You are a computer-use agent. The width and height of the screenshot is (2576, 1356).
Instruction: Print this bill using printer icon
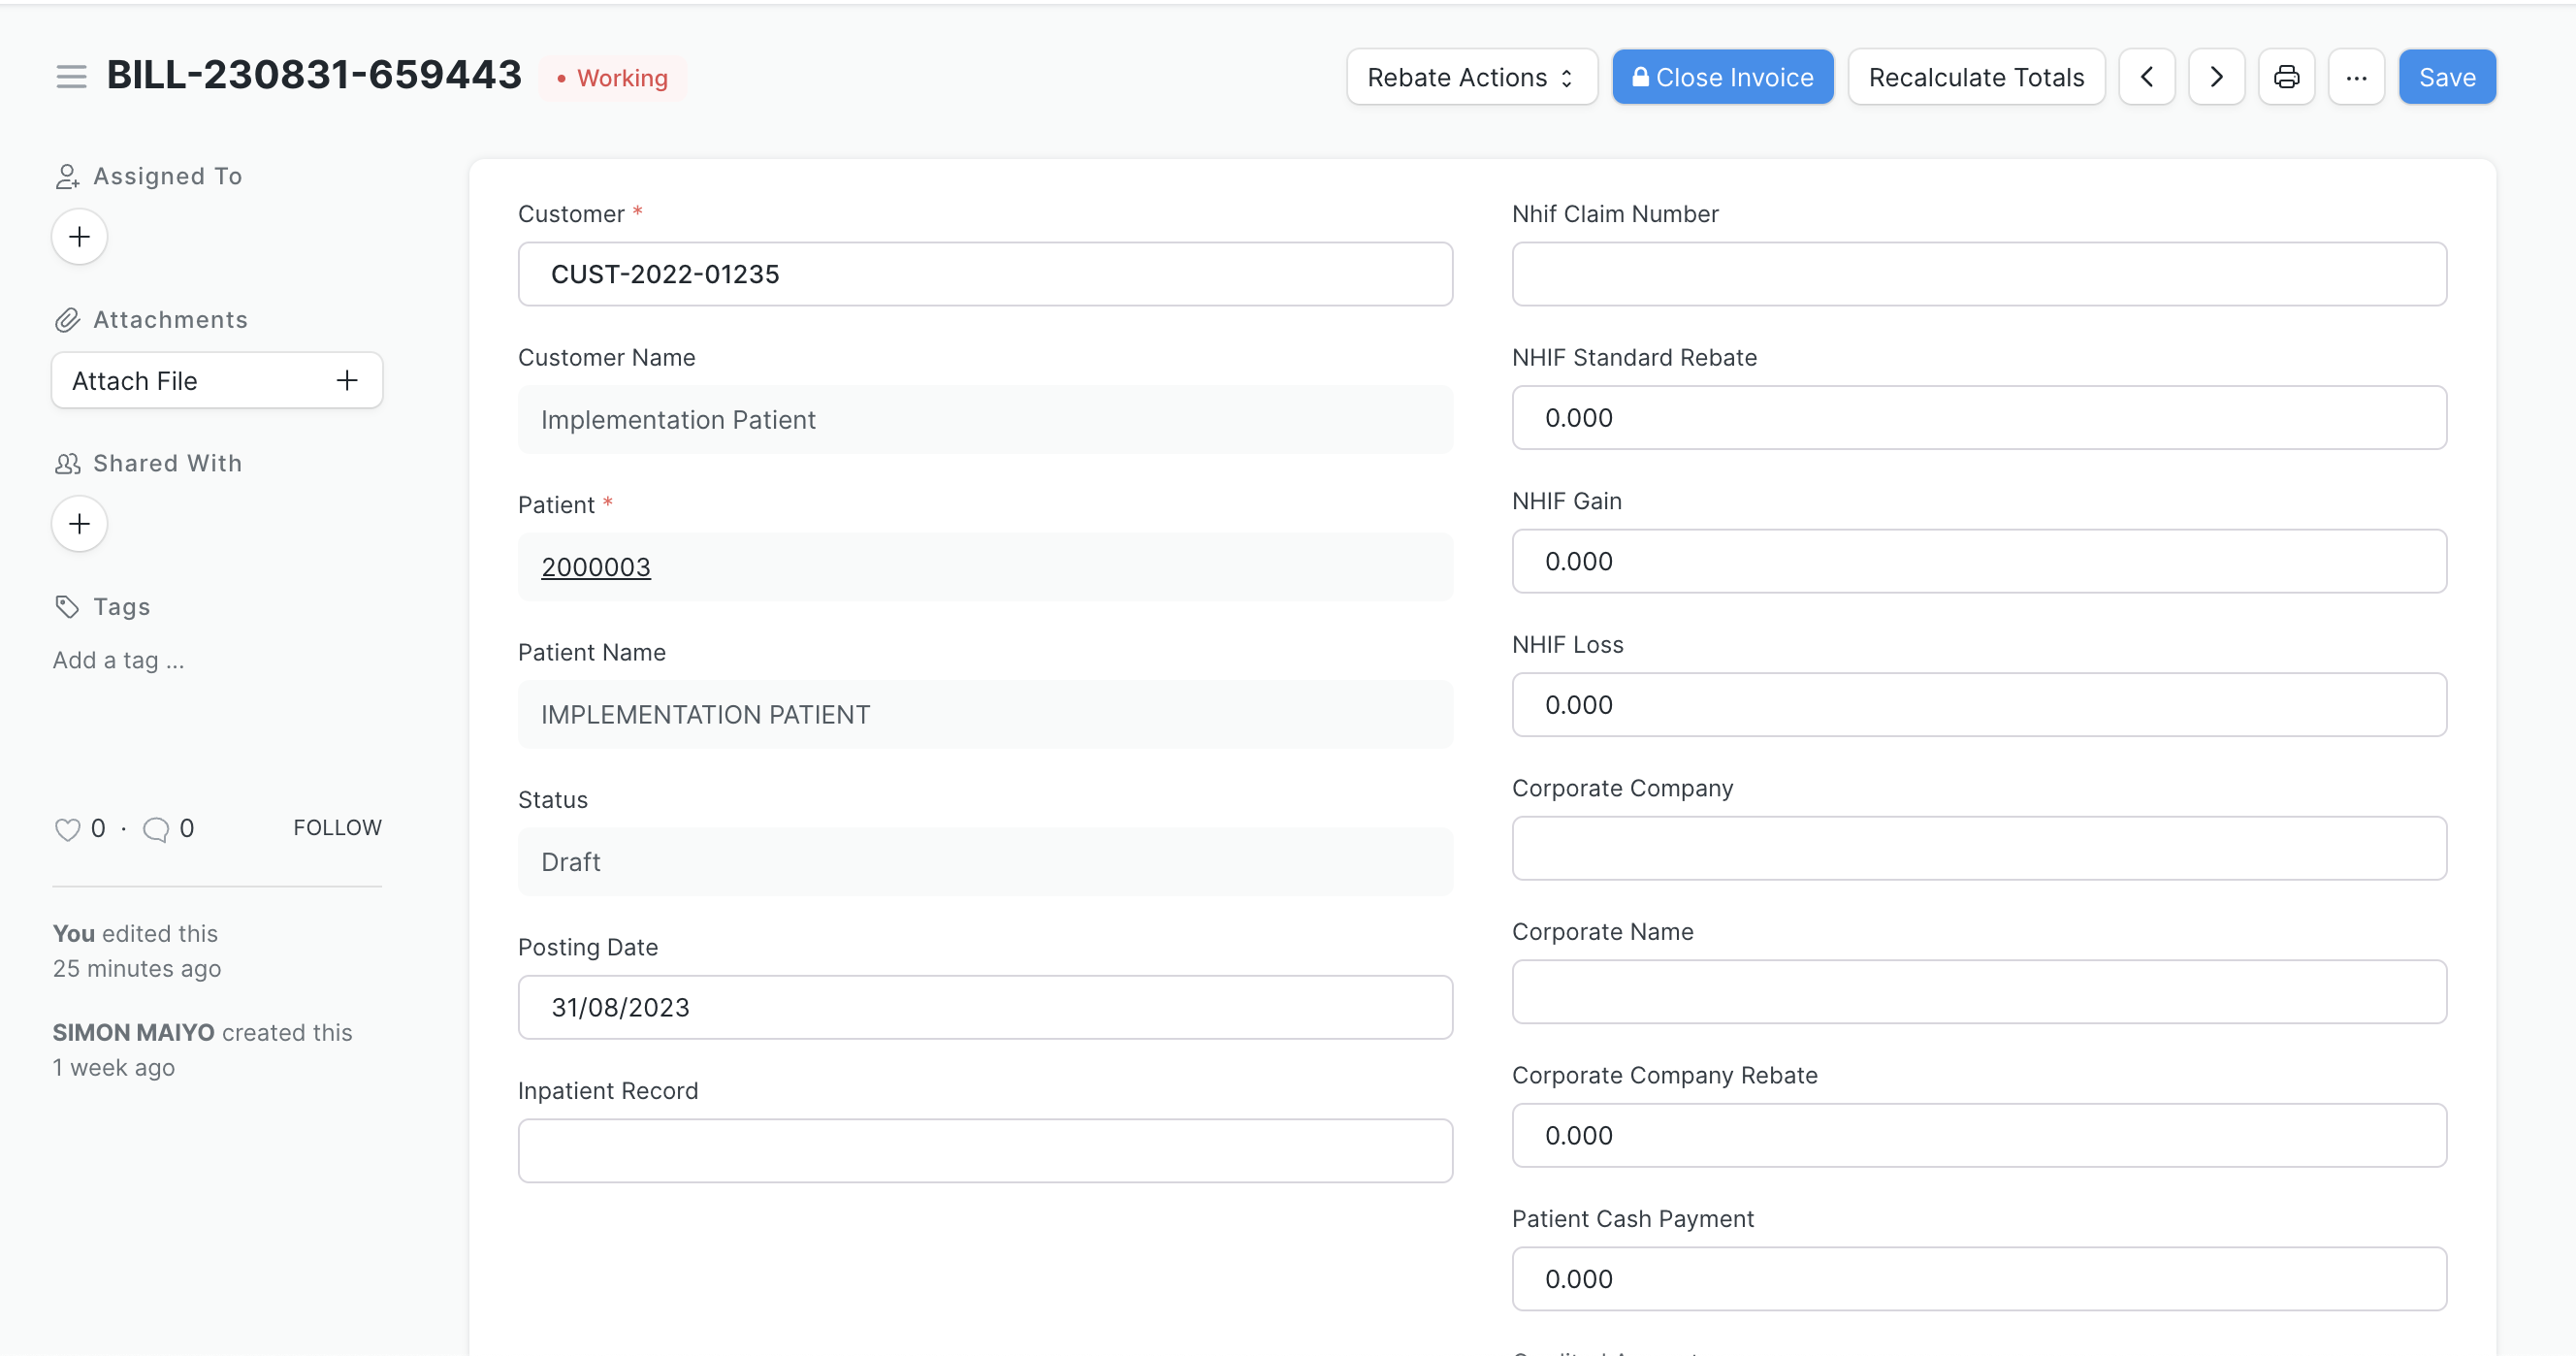2286,77
